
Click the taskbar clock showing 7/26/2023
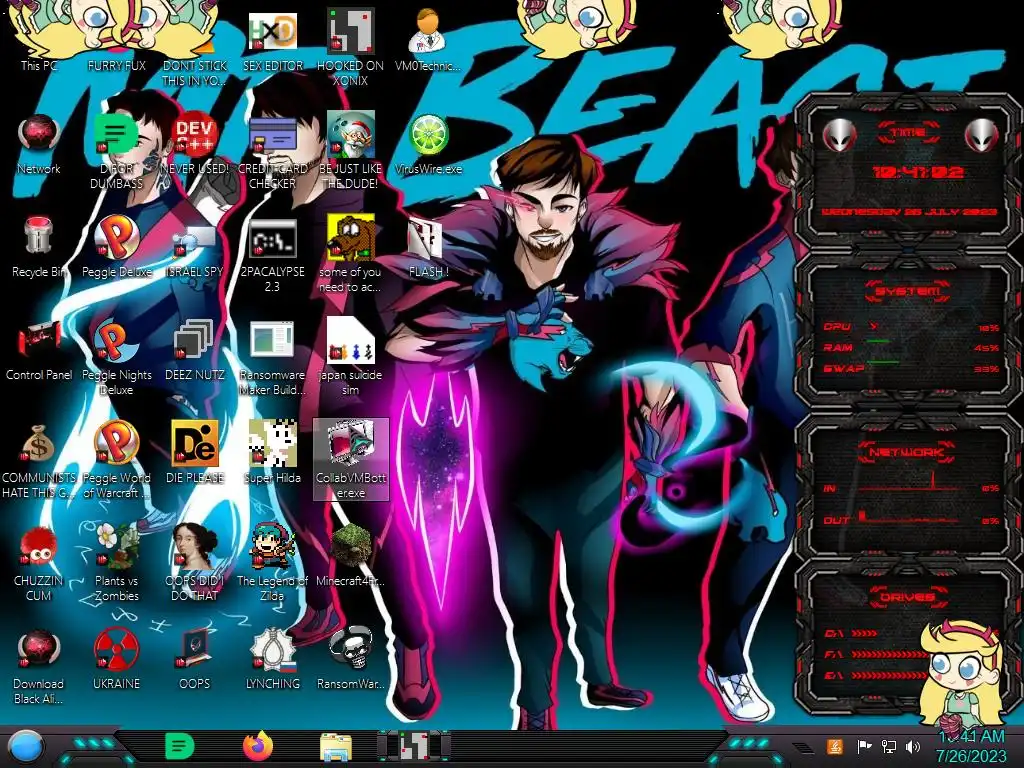pyautogui.click(x=971, y=746)
